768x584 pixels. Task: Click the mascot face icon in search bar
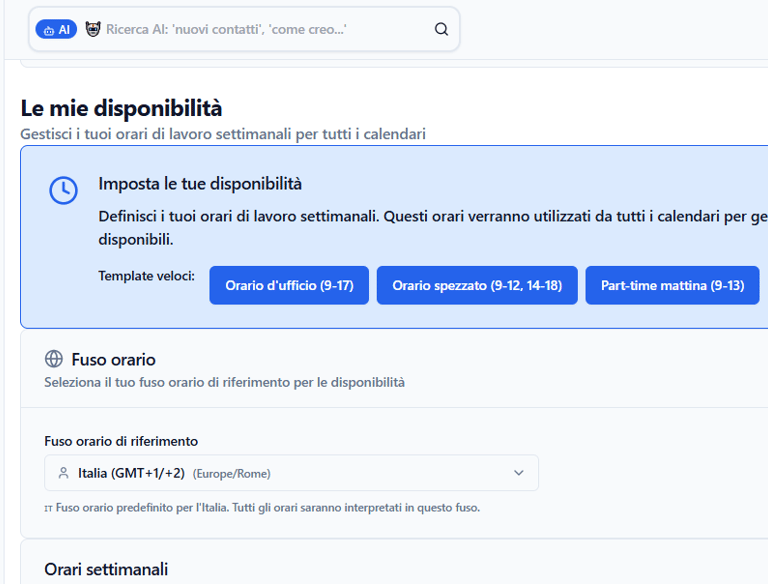pyautogui.click(x=93, y=29)
